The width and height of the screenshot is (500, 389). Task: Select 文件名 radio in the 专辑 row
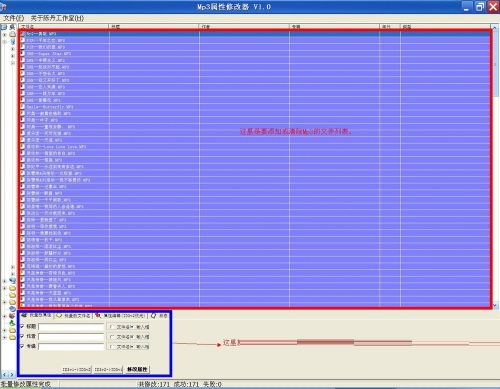click(x=112, y=347)
